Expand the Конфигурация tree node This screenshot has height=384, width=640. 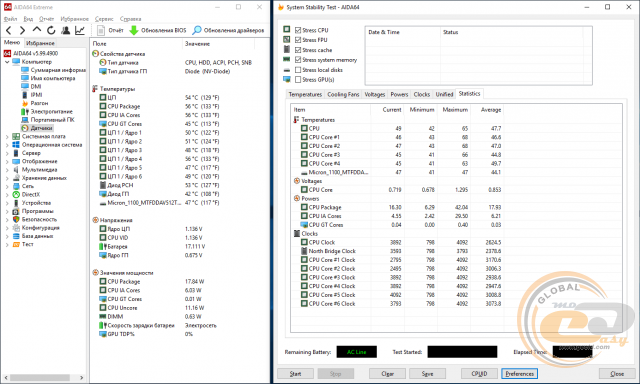[7, 228]
